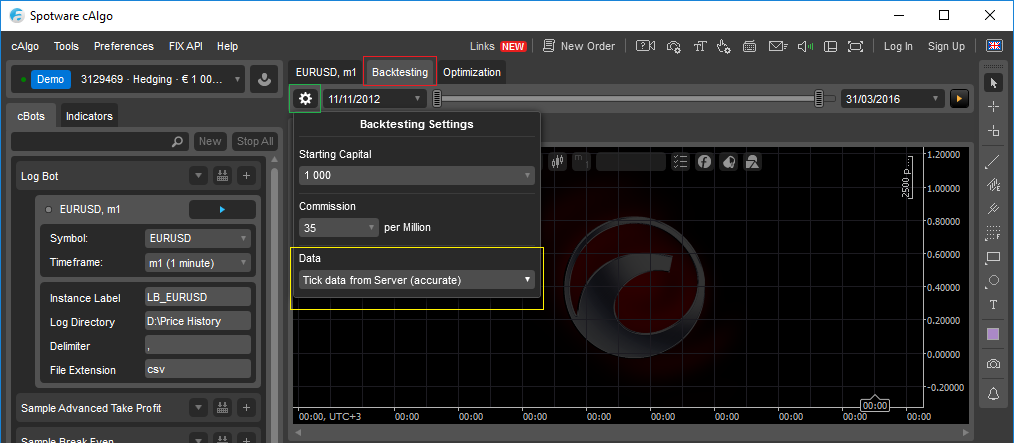Open the Preferences menu
The height and width of the screenshot is (443, 1014).
point(124,46)
